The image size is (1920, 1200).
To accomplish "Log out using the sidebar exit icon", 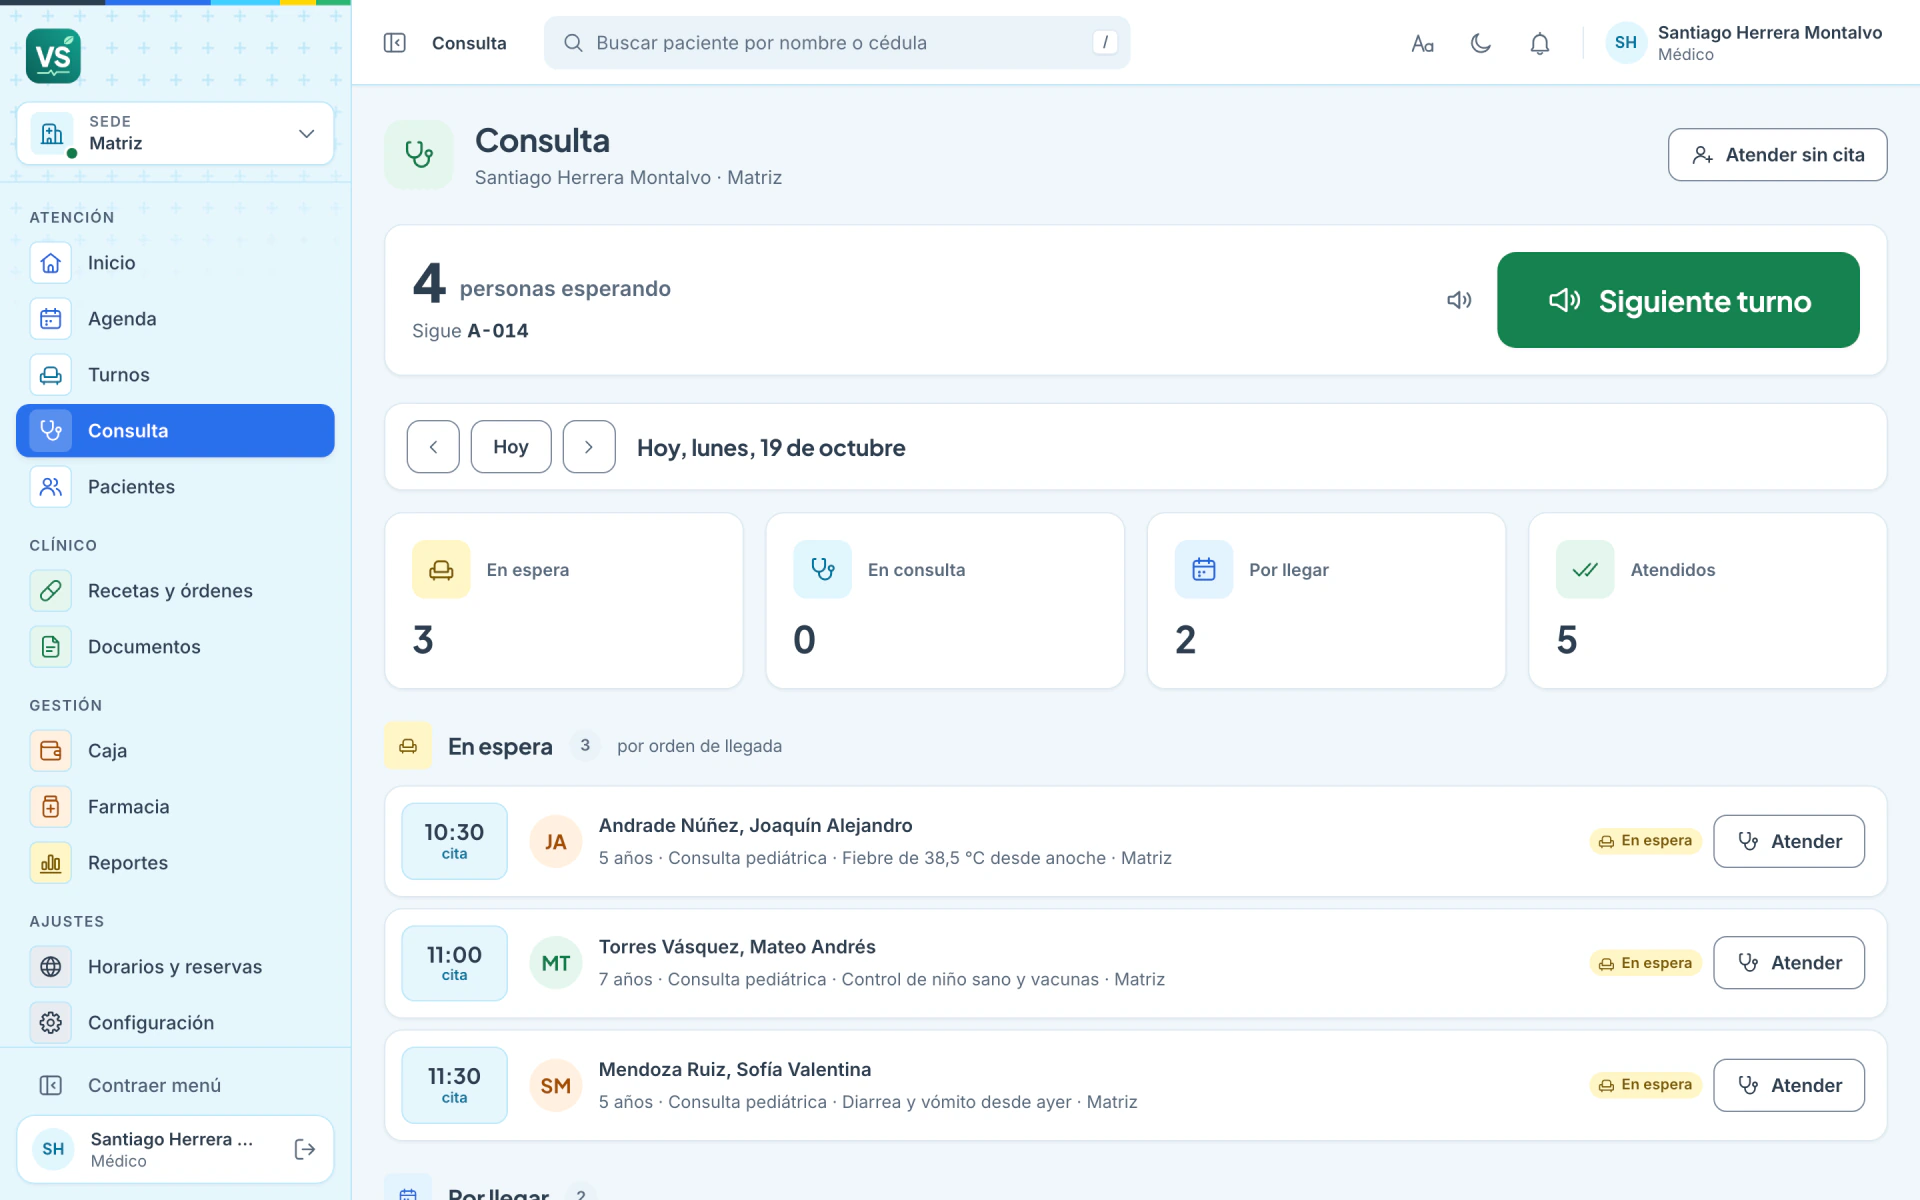I will coord(305,1149).
